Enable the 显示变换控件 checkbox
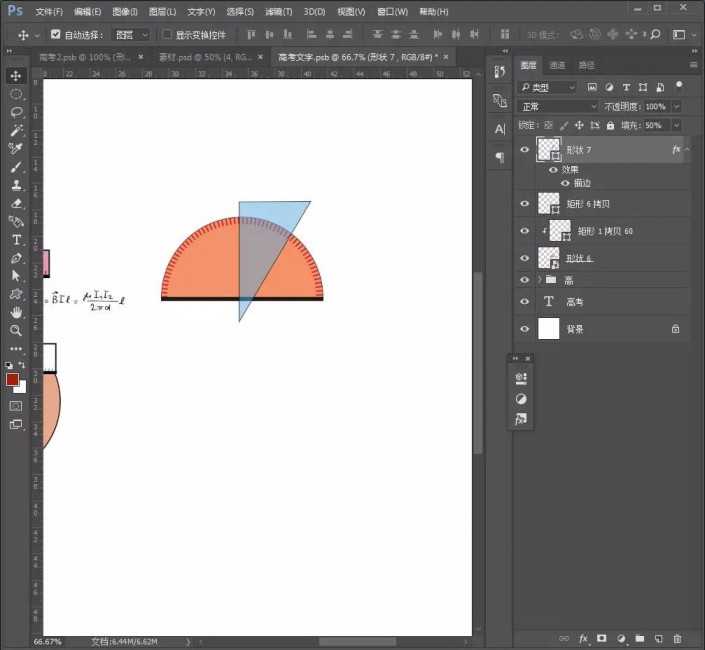Image resolution: width=705 pixels, height=650 pixels. point(167,34)
